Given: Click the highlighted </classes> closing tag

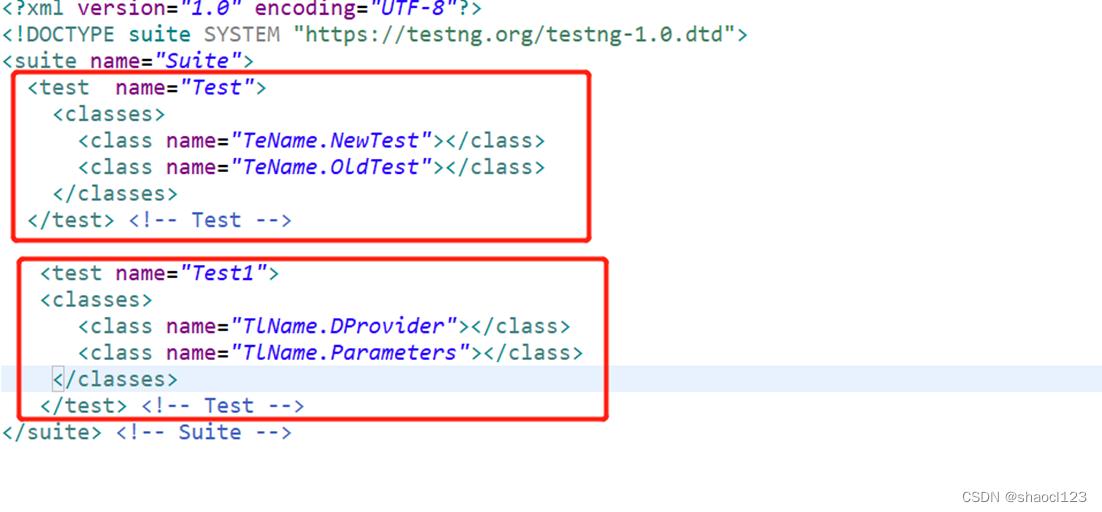Looking at the screenshot, I should coord(115,379).
